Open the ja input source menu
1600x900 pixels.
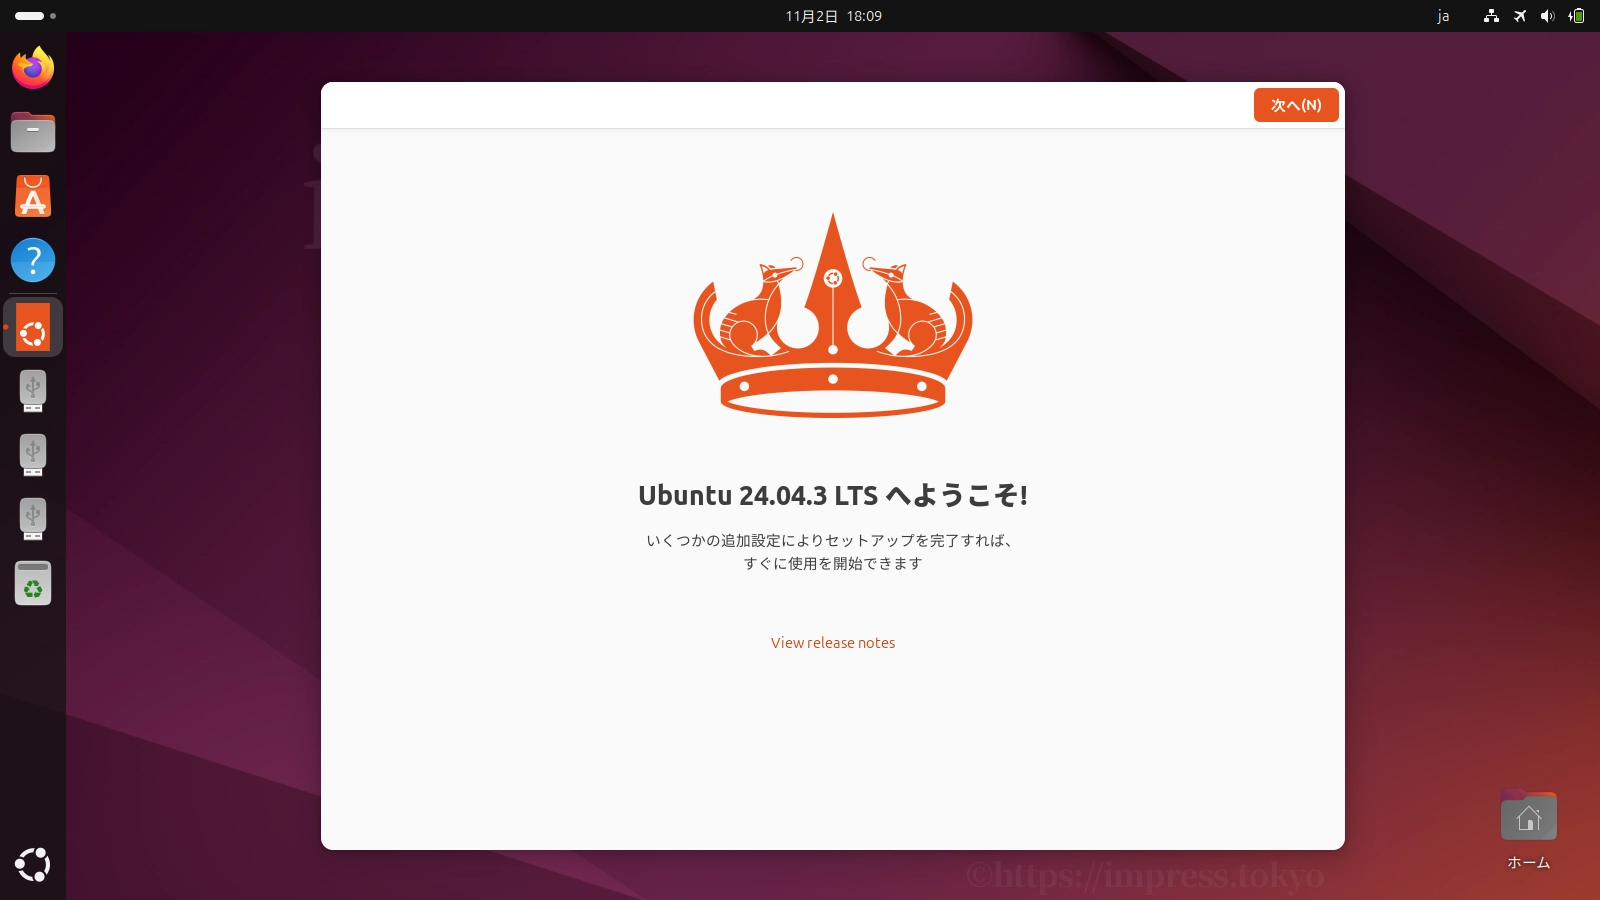[x=1443, y=16]
